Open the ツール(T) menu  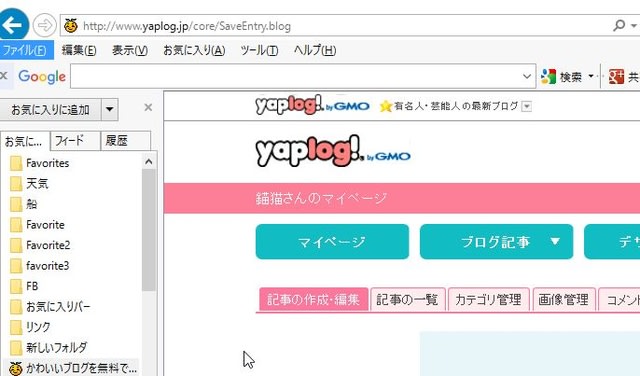coord(259,50)
